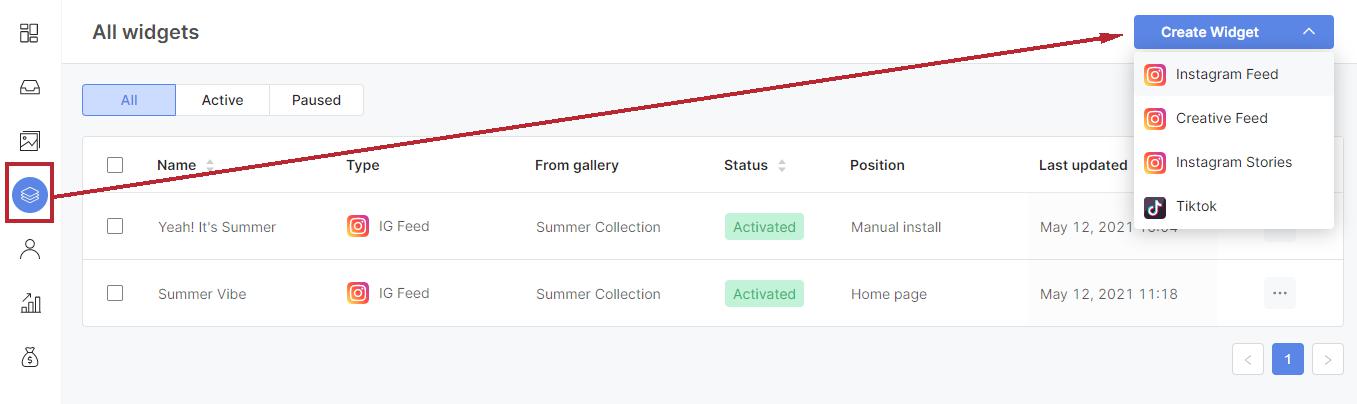Check the Summer Vibe row checkbox

(115, 293)
